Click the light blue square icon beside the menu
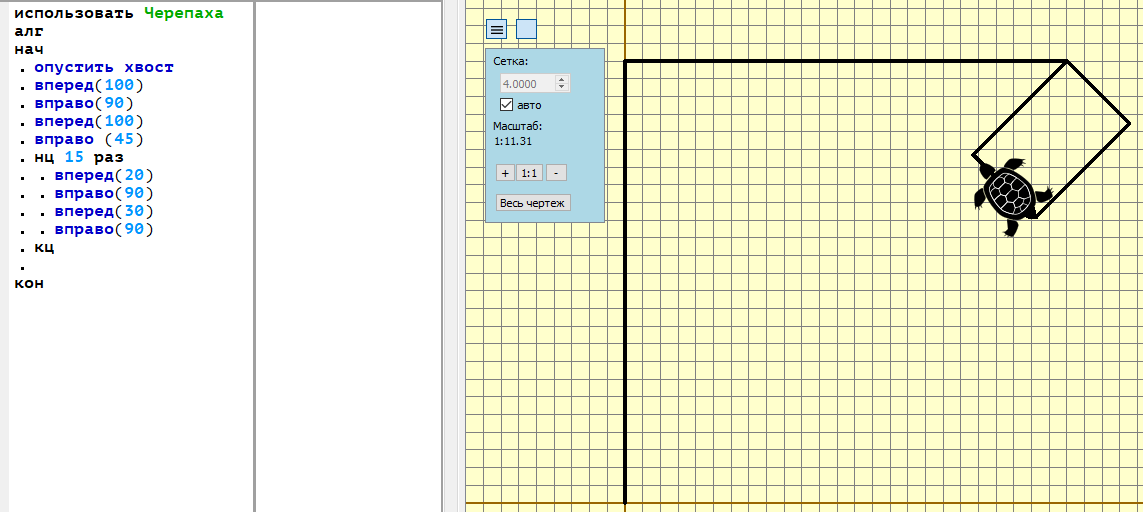The height and width of the screenshot is (512, 1143). [526, 29]
